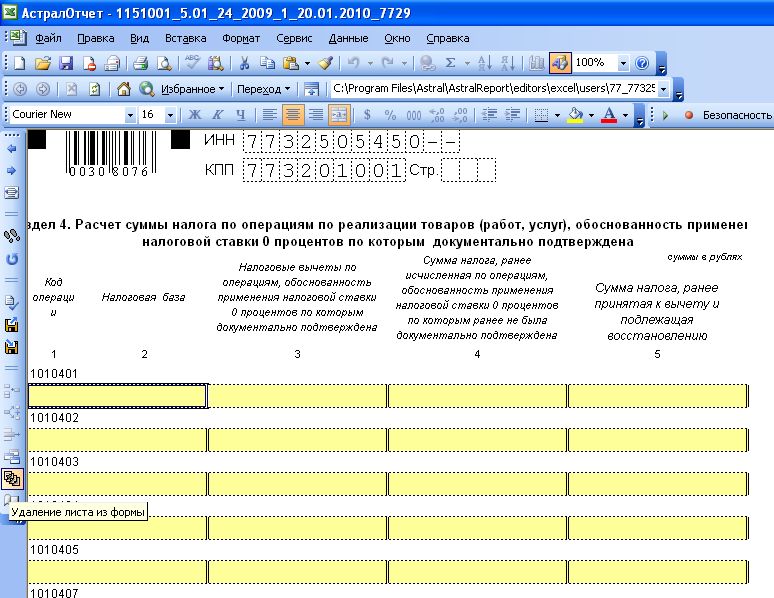This screenshot has height=598, width=774.
Task: Open the Courier New font dropdown
Action: coord(130,115)
